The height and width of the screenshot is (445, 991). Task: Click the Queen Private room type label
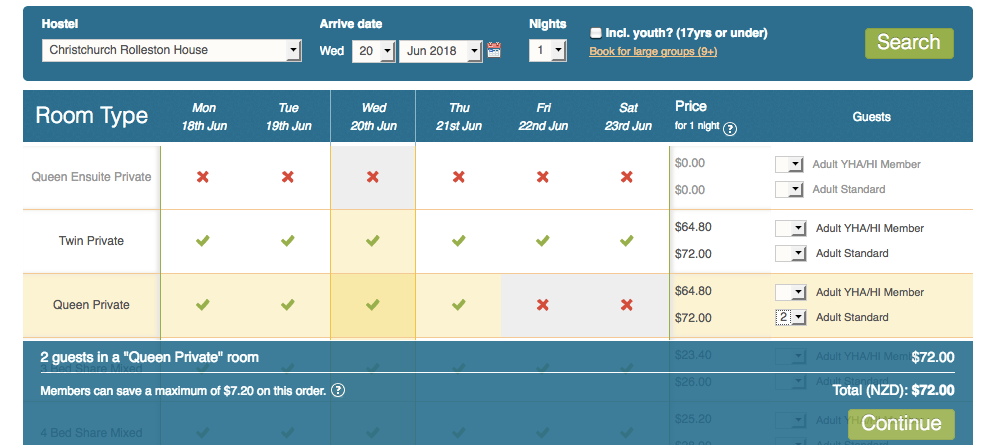(x=91, y=305)
